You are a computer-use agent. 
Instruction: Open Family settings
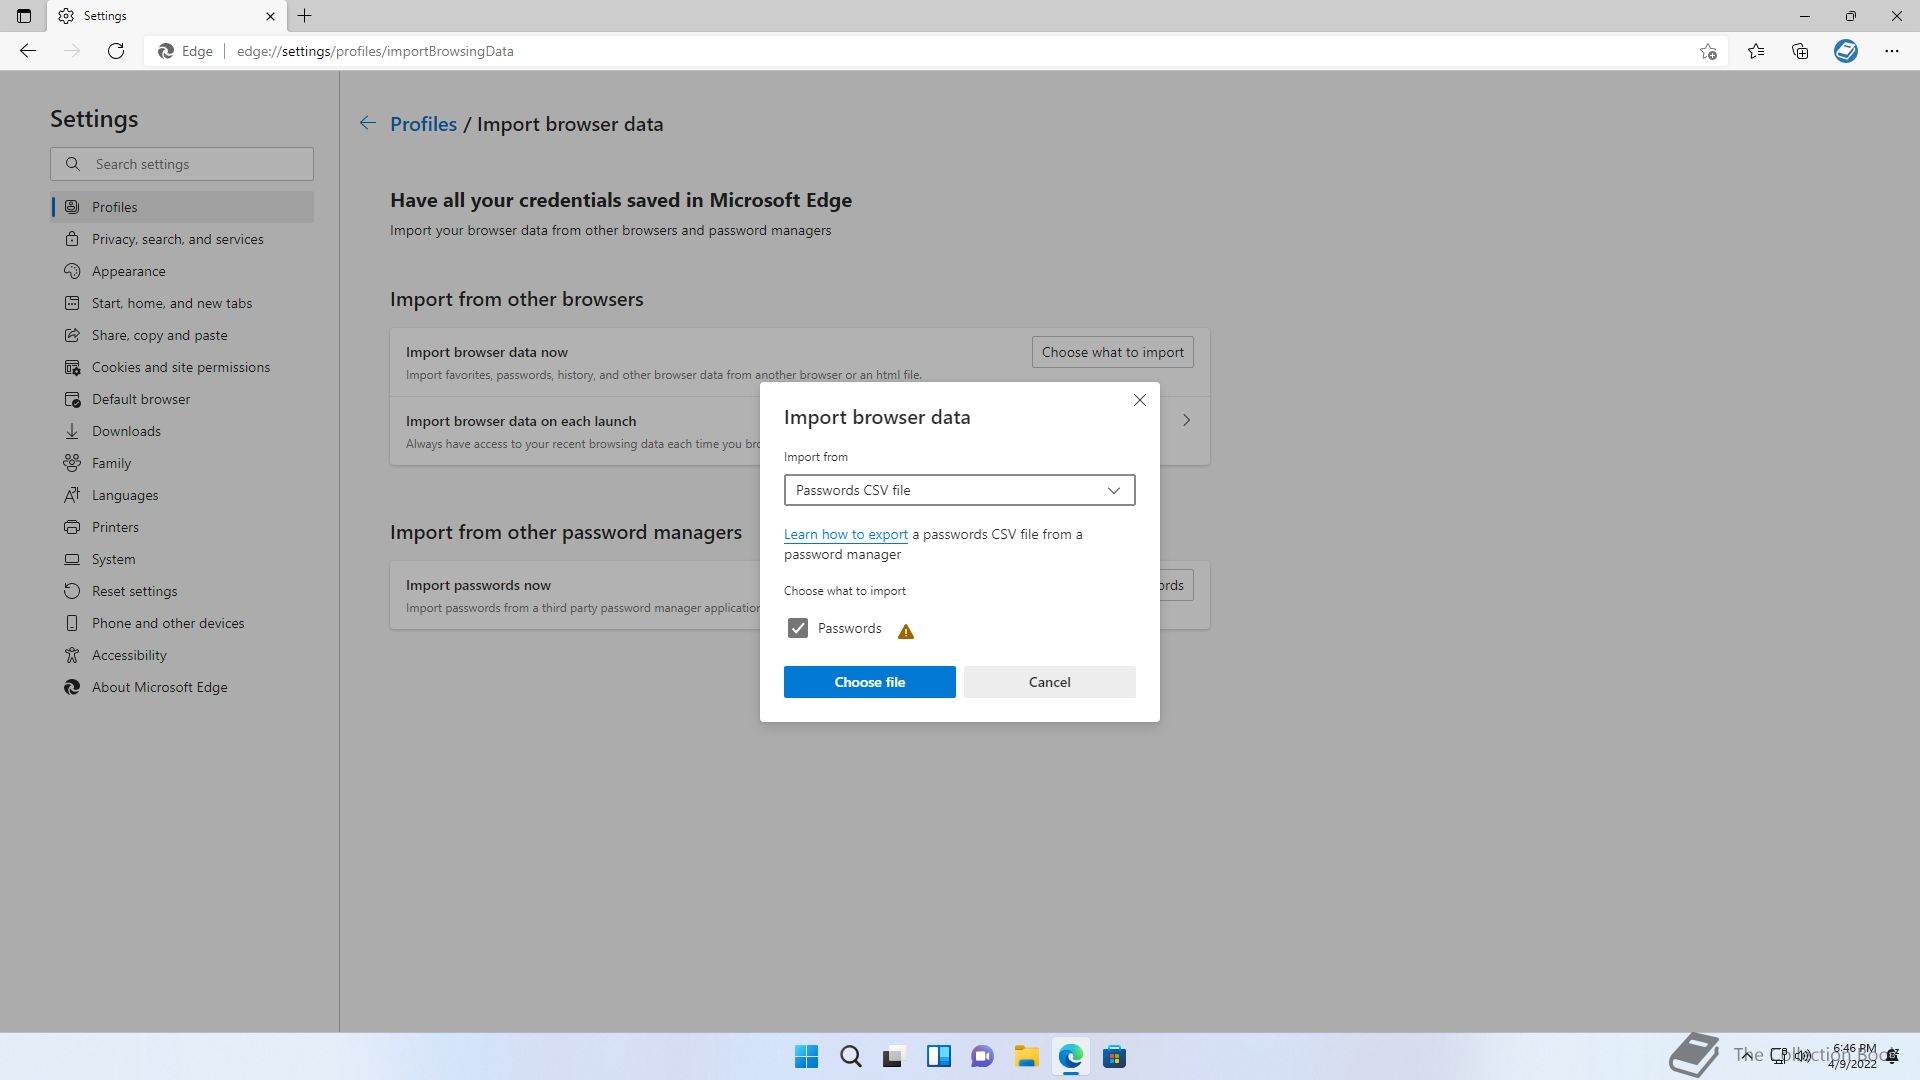tap(182, 463)
